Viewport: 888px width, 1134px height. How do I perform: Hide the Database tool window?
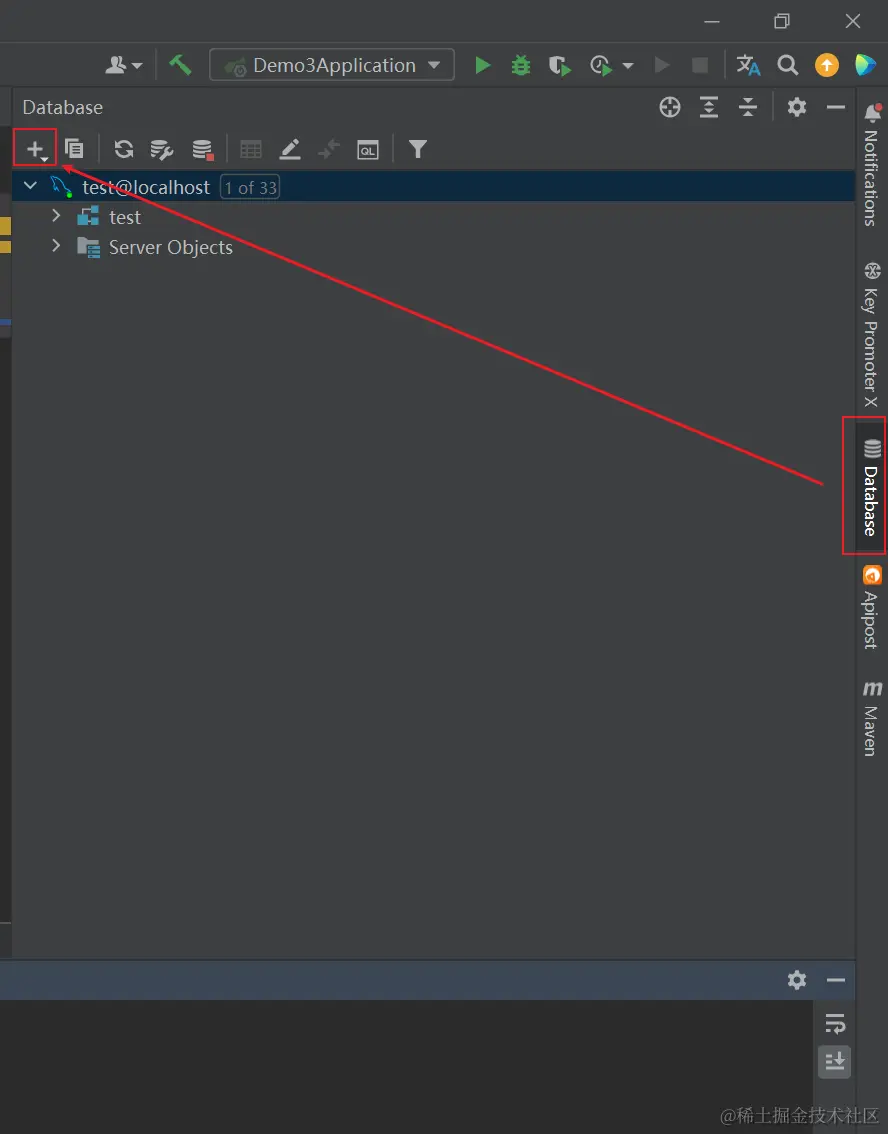836,107
